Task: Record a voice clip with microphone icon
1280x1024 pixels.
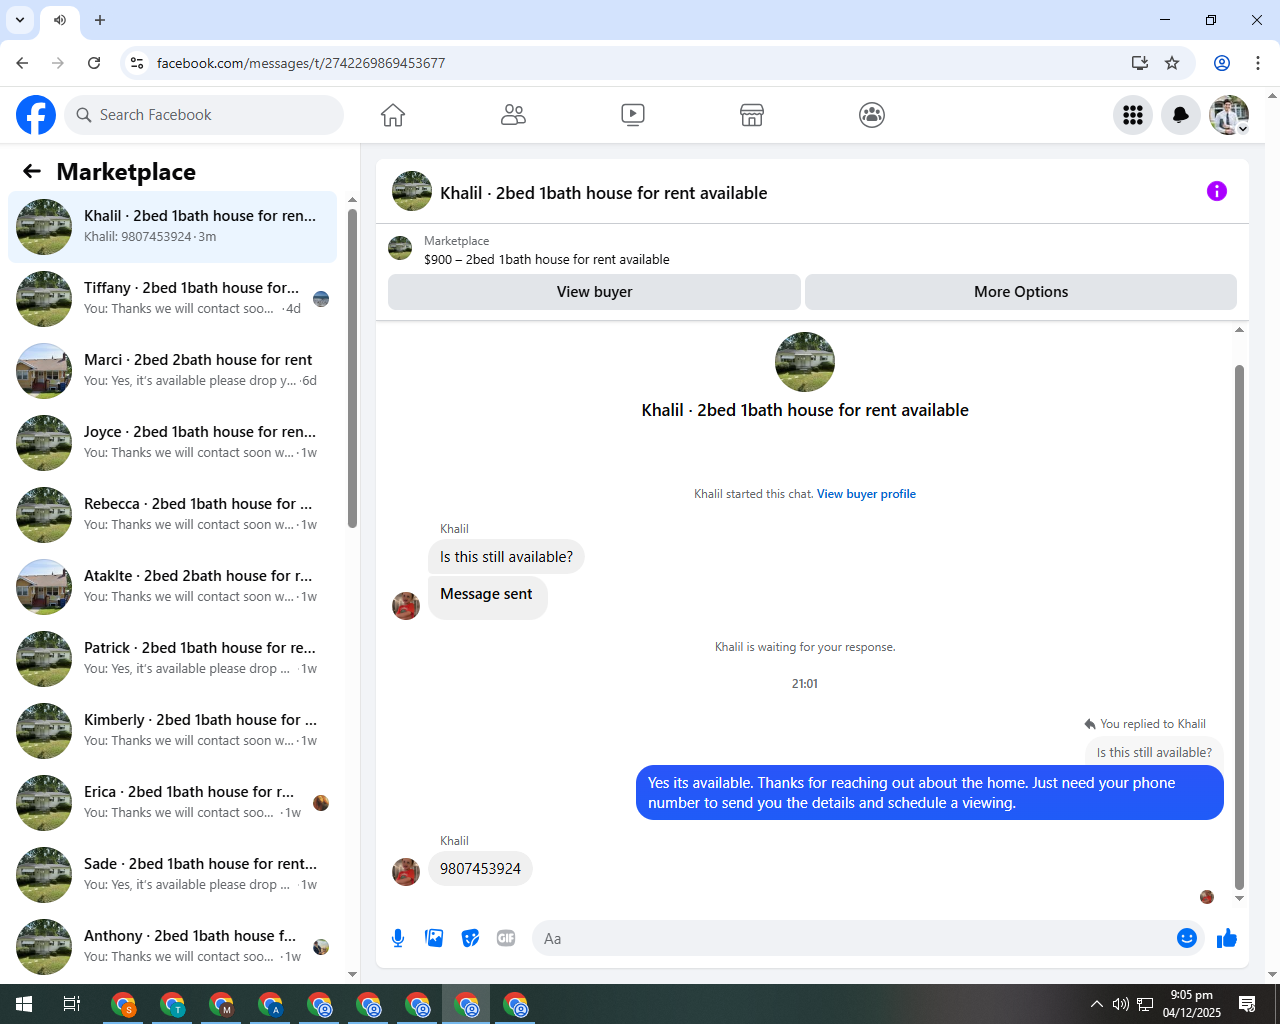Action: point(398,938)
